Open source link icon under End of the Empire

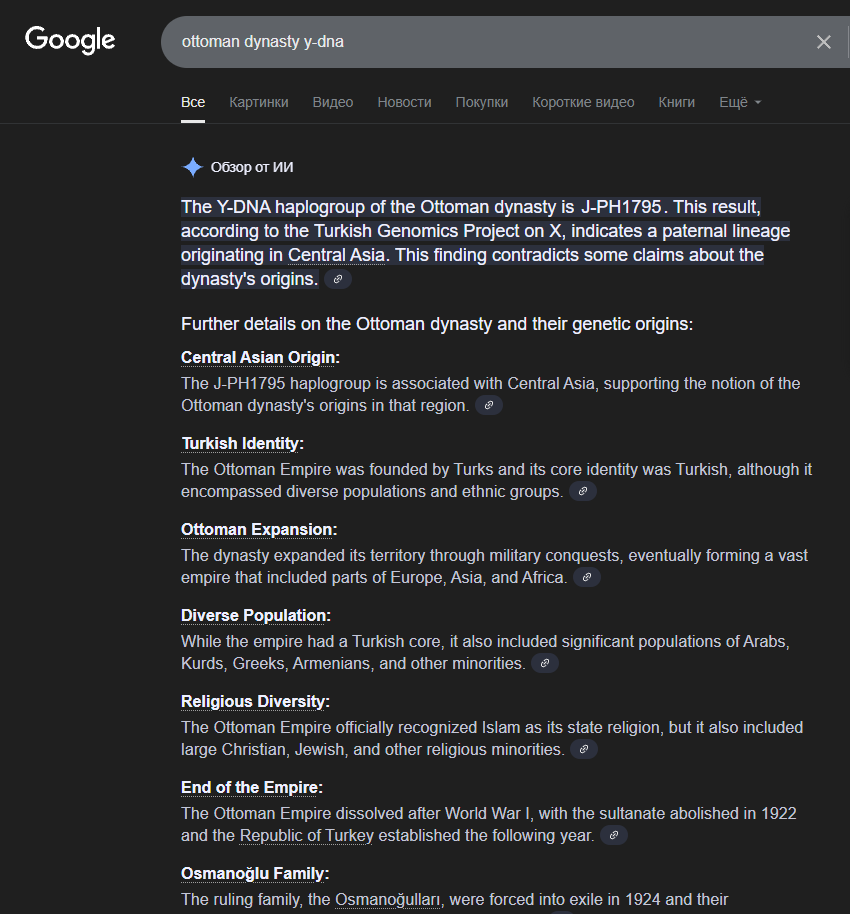614,836
